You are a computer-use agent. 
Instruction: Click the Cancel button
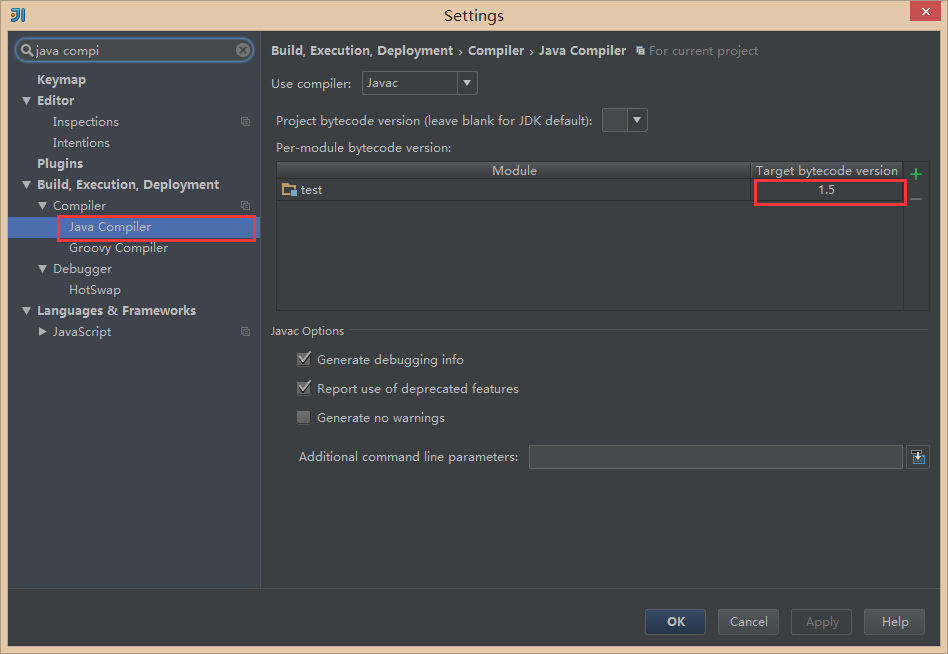point(748,621)
